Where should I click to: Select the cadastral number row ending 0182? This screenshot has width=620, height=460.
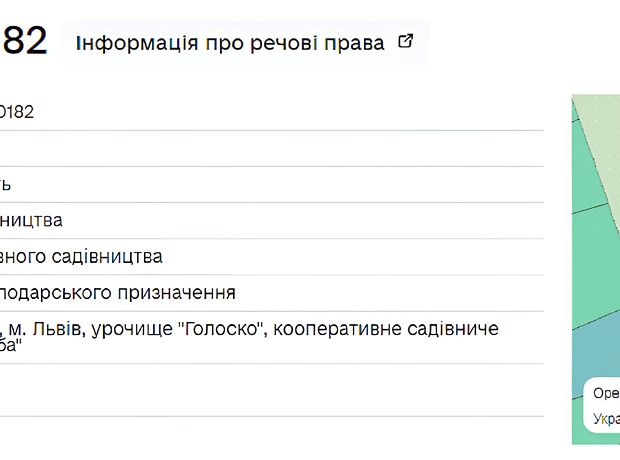click(x=17, y=112)
